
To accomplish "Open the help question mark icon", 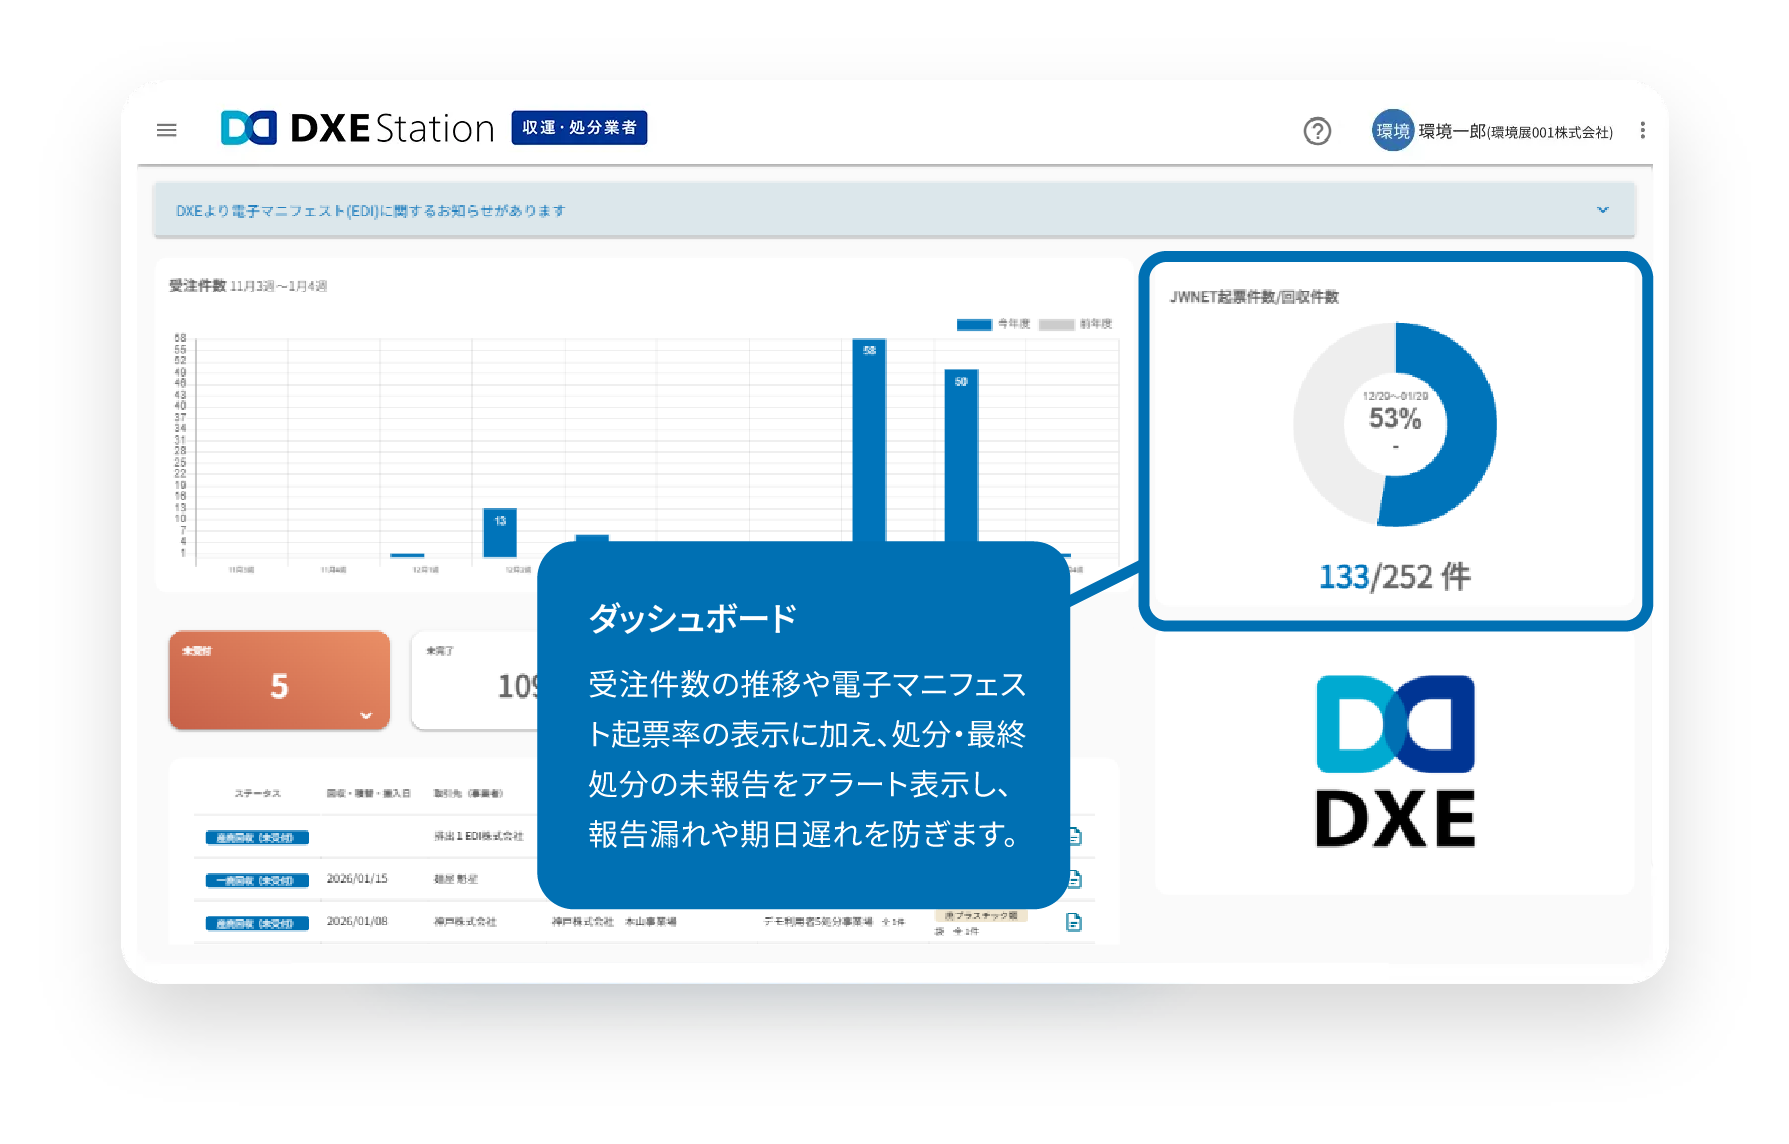I will tap(1317, 131).
